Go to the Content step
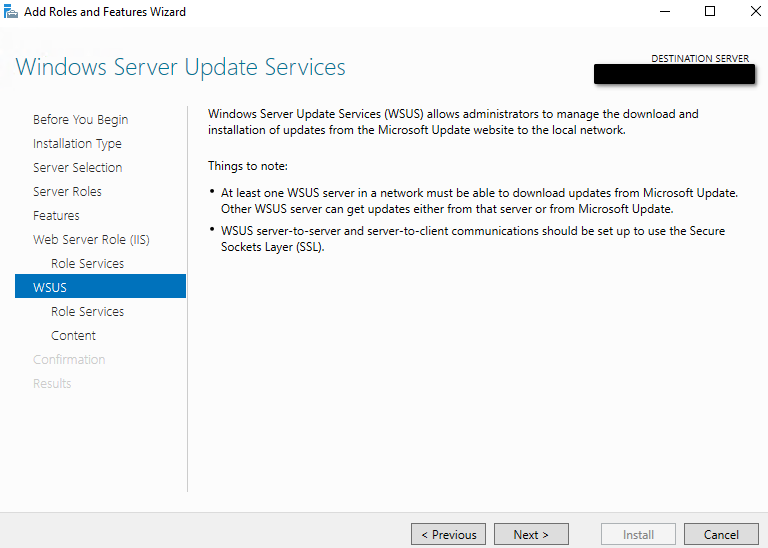 click(73, 335)
